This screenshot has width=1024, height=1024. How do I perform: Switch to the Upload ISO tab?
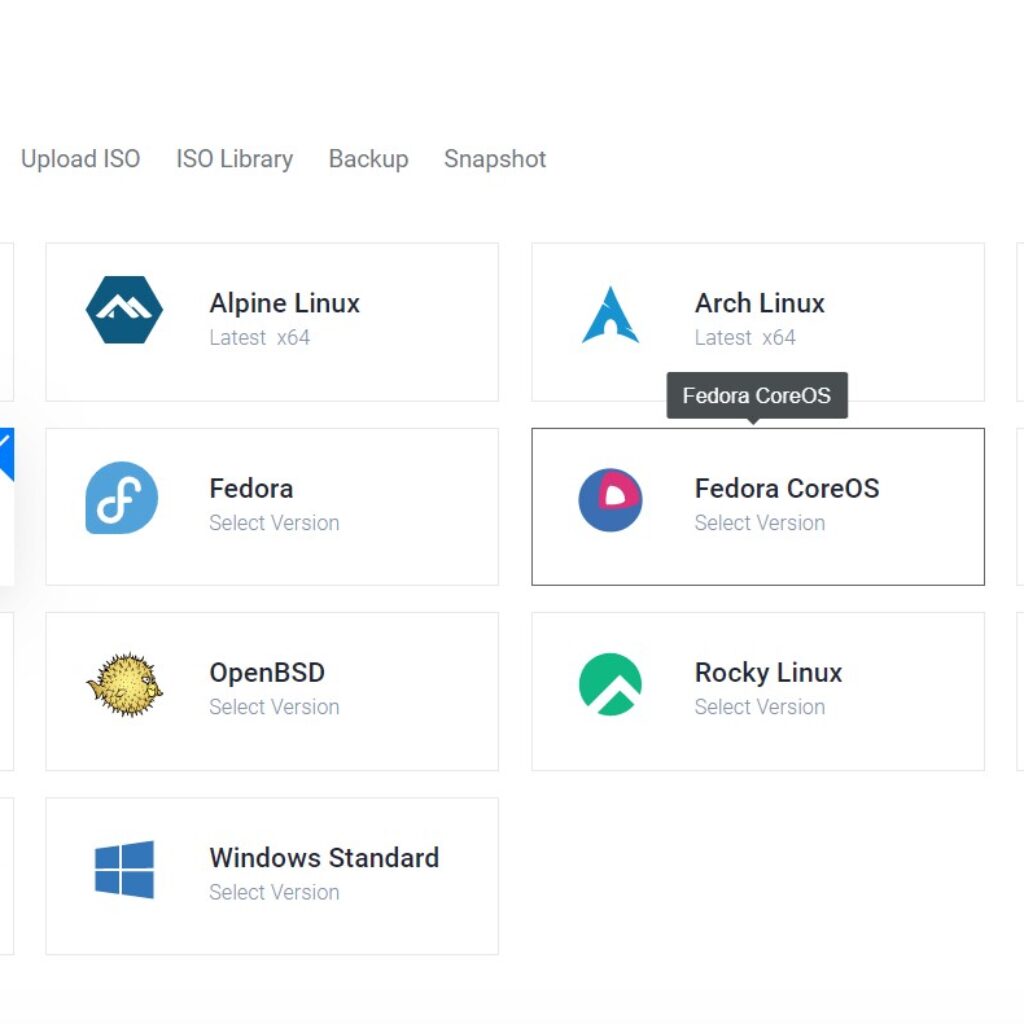(80, 159)
